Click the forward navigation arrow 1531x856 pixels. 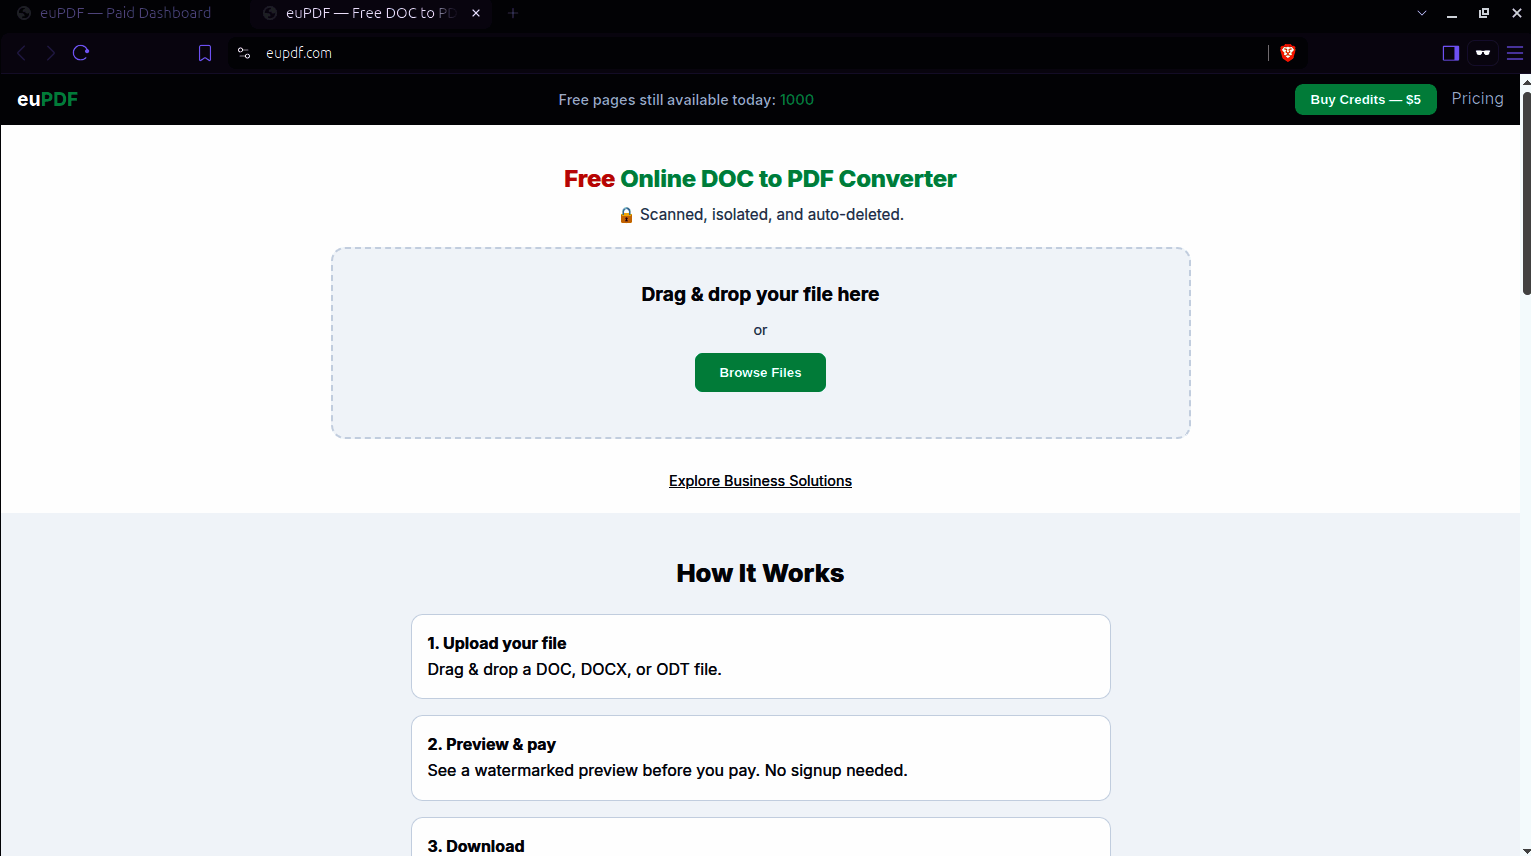point(50,53)
